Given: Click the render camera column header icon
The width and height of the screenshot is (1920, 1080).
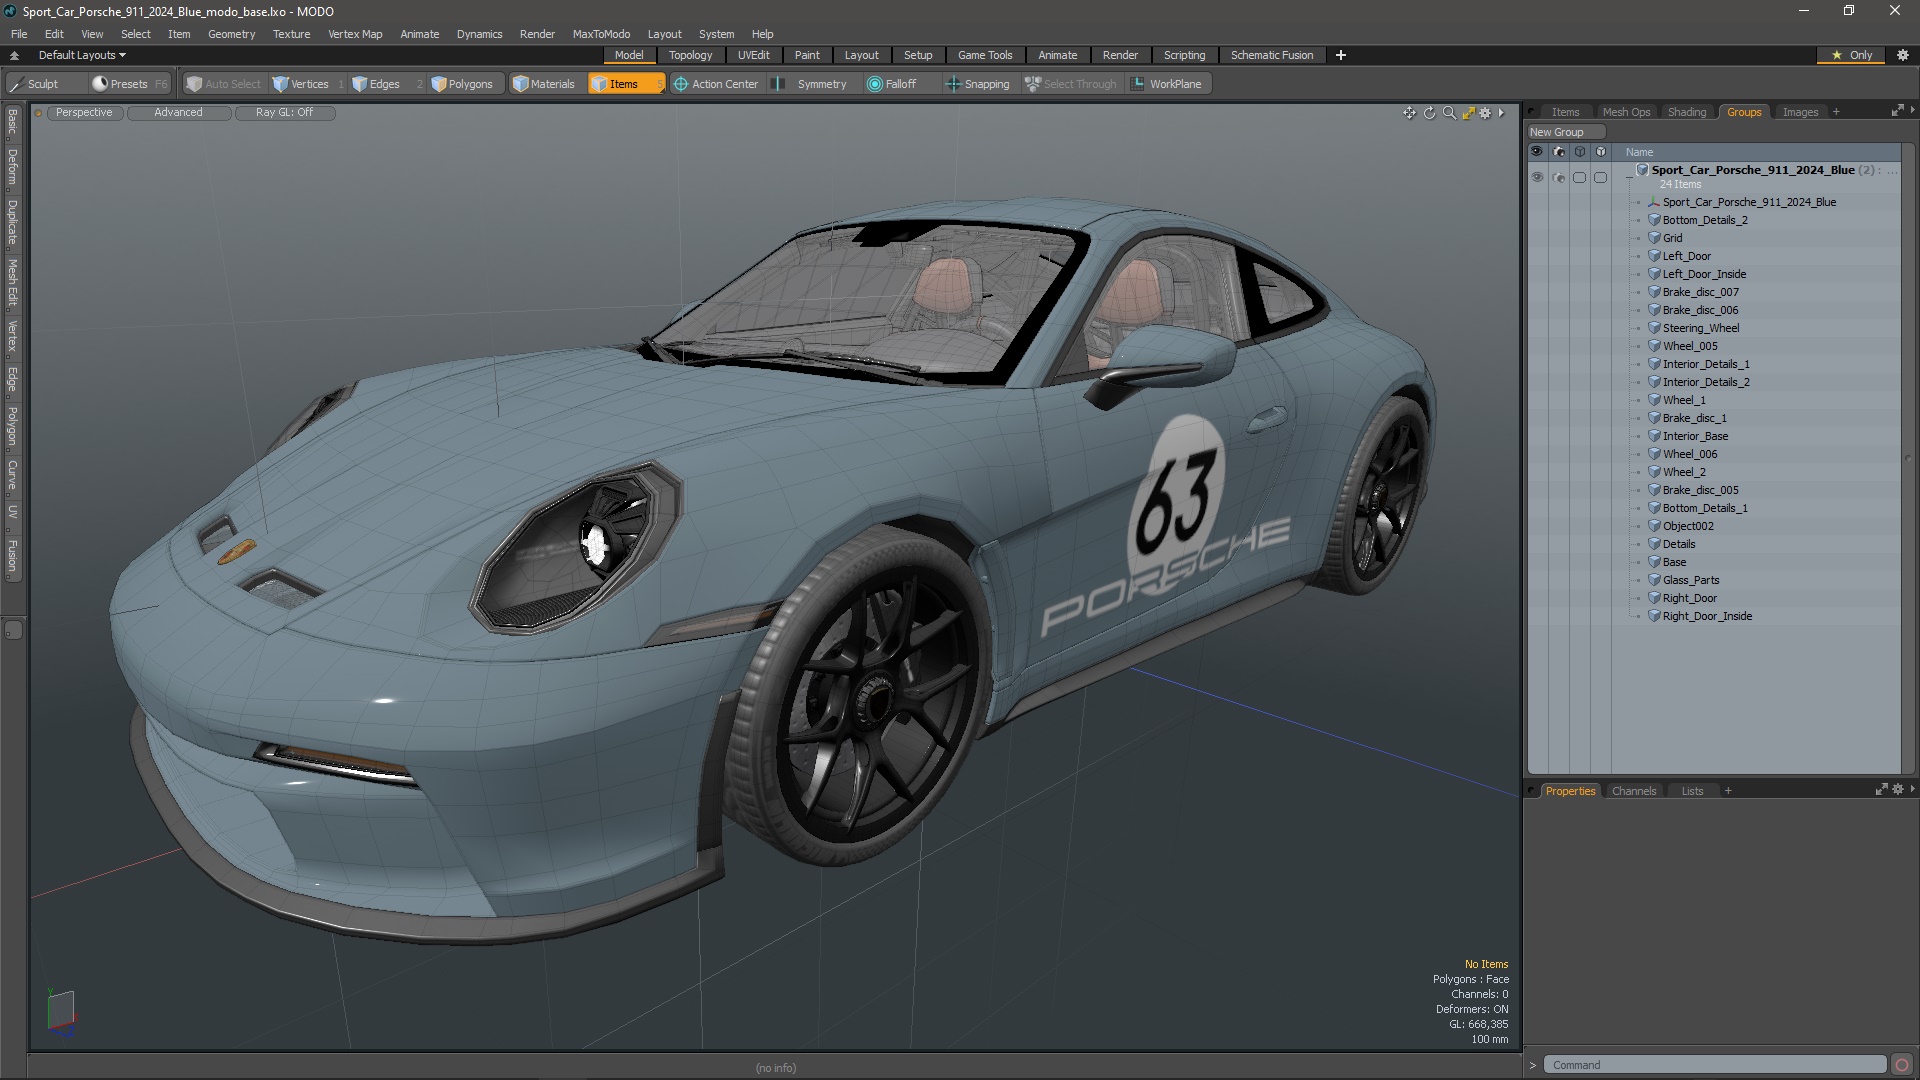Looking at the screenshot, I should click(x=1558, y=152).
